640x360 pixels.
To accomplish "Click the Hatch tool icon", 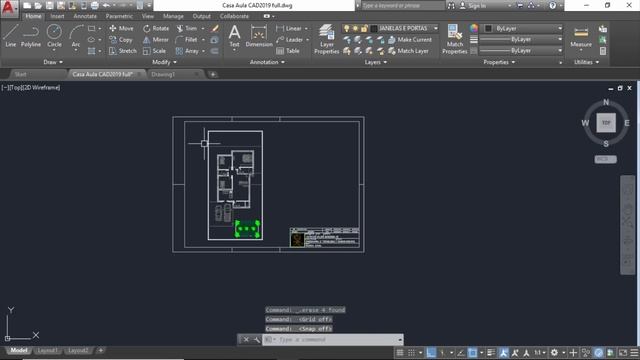I will click(x=91, y=51).
